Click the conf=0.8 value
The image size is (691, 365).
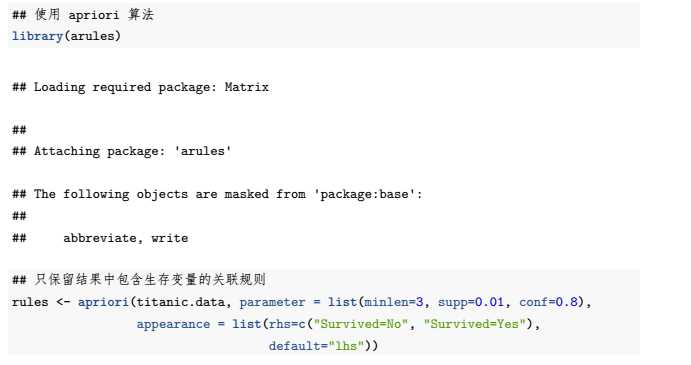click(x=548, y=302)
